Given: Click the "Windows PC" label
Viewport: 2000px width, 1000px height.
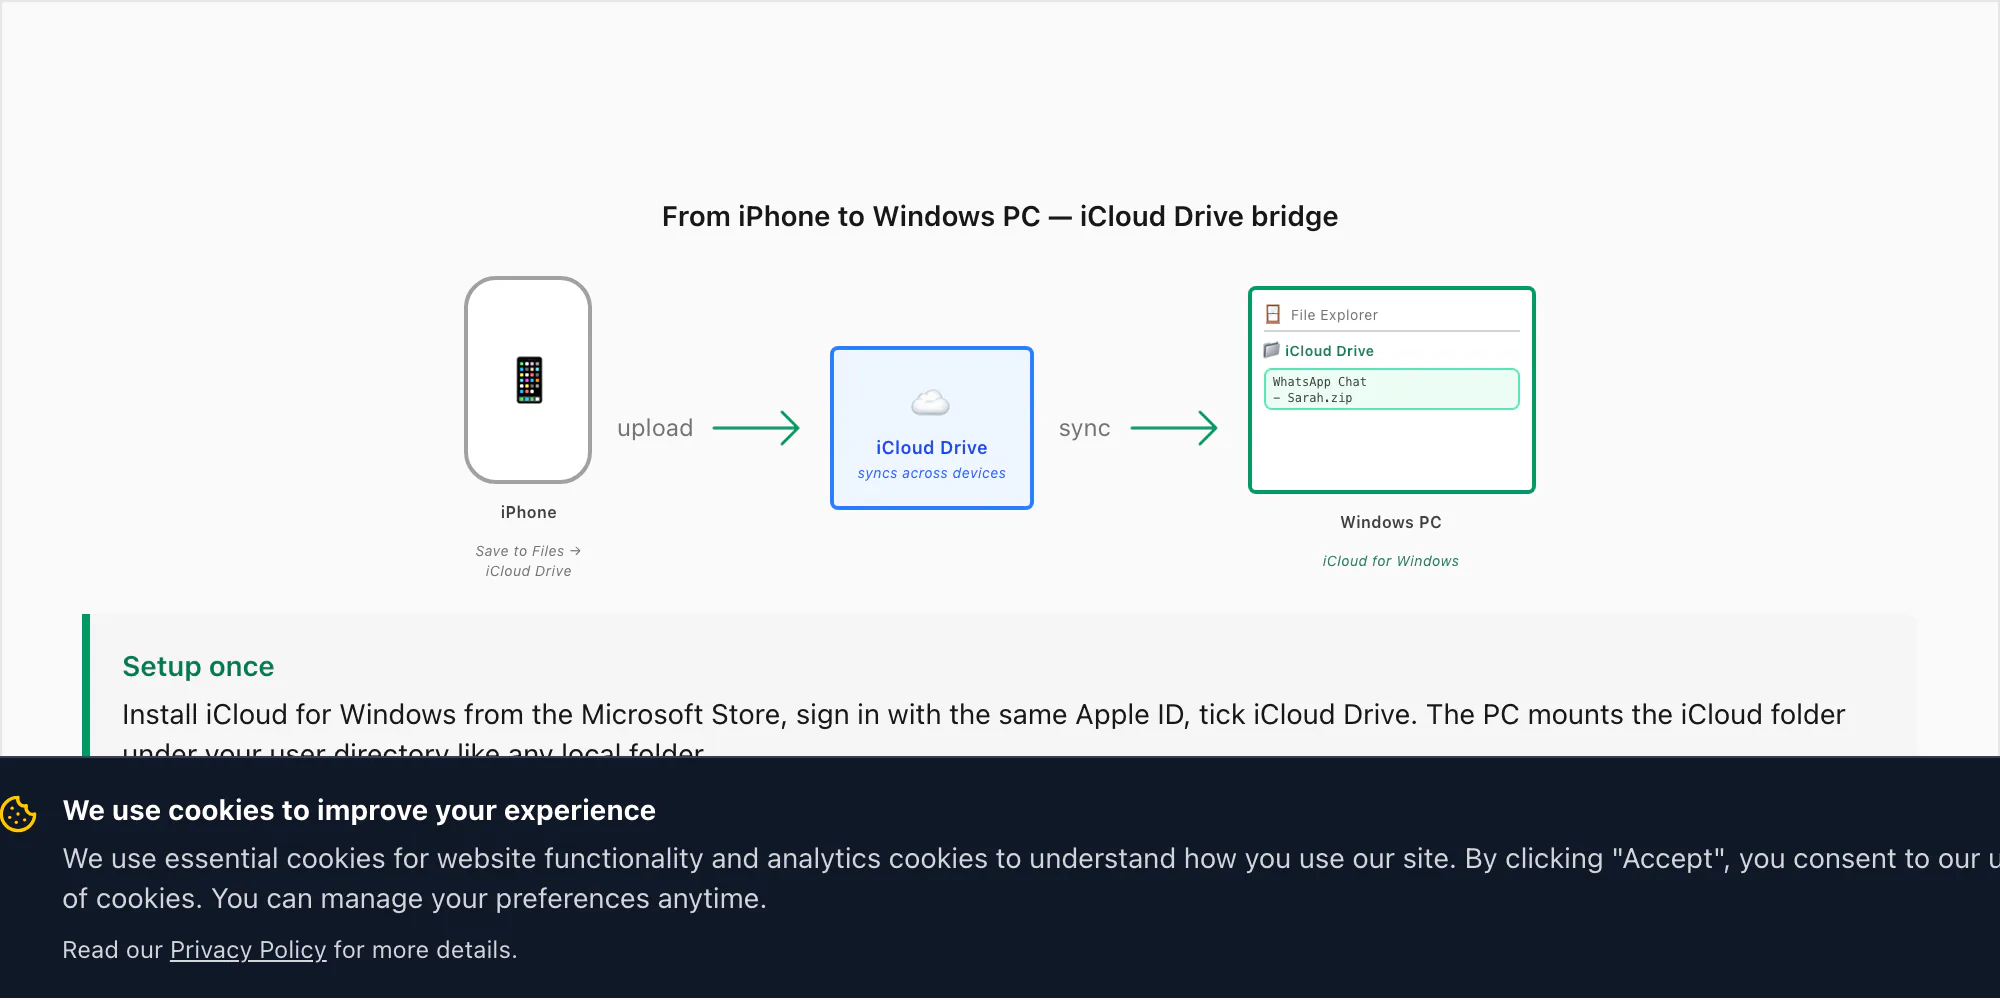Looking at the screenshot, I should click(1390, 522).
